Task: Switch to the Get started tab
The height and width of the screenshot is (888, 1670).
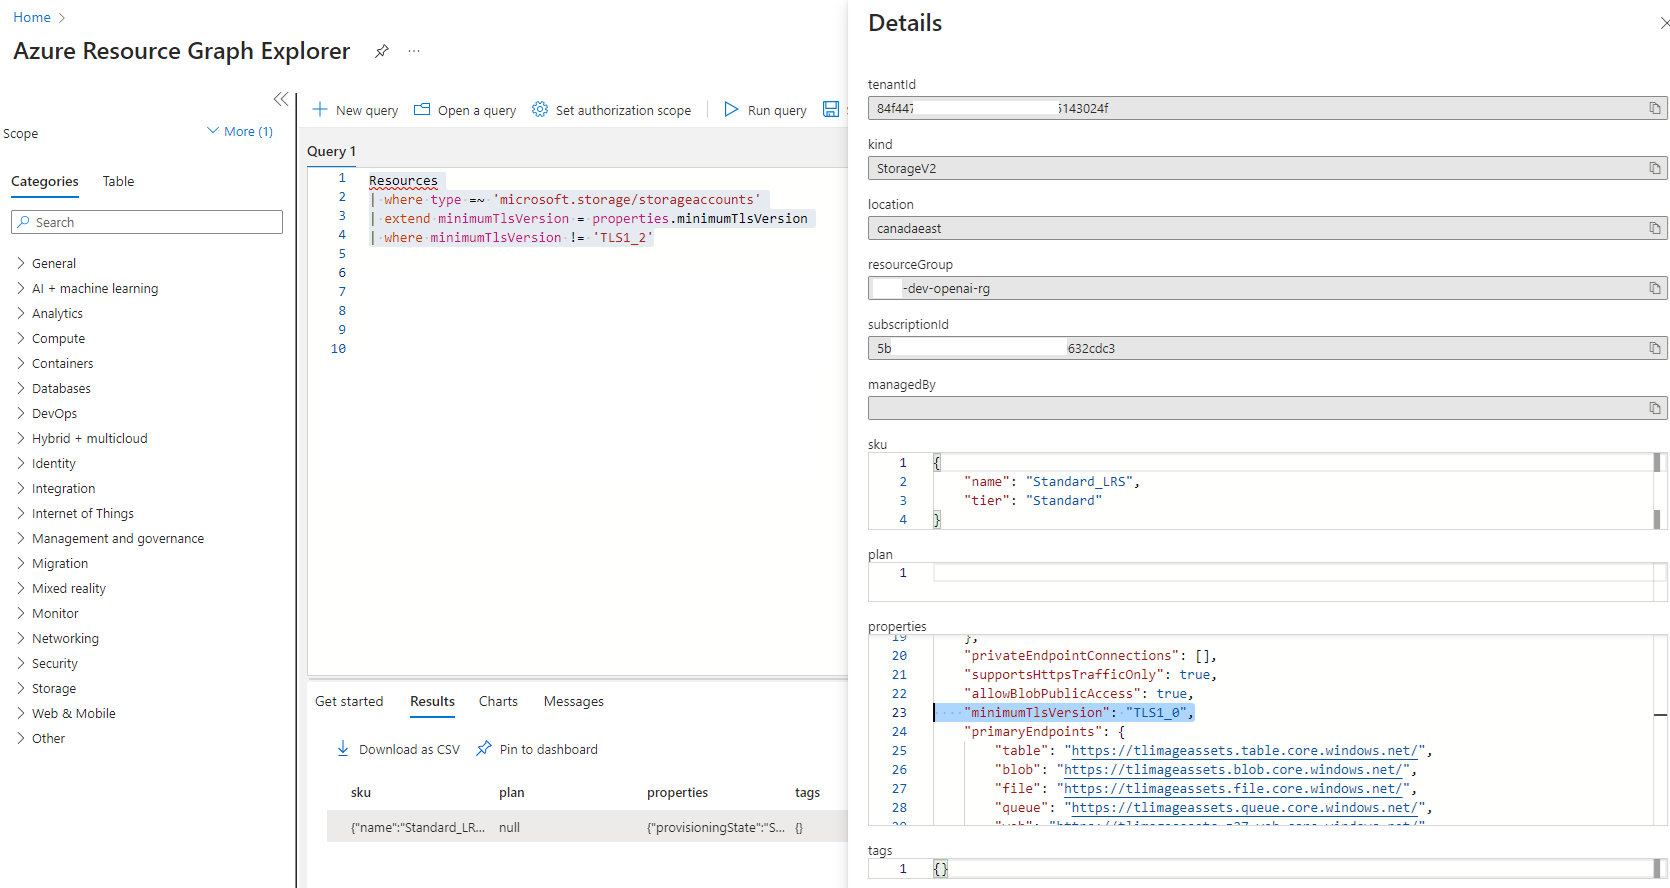Action: [349, 701]
